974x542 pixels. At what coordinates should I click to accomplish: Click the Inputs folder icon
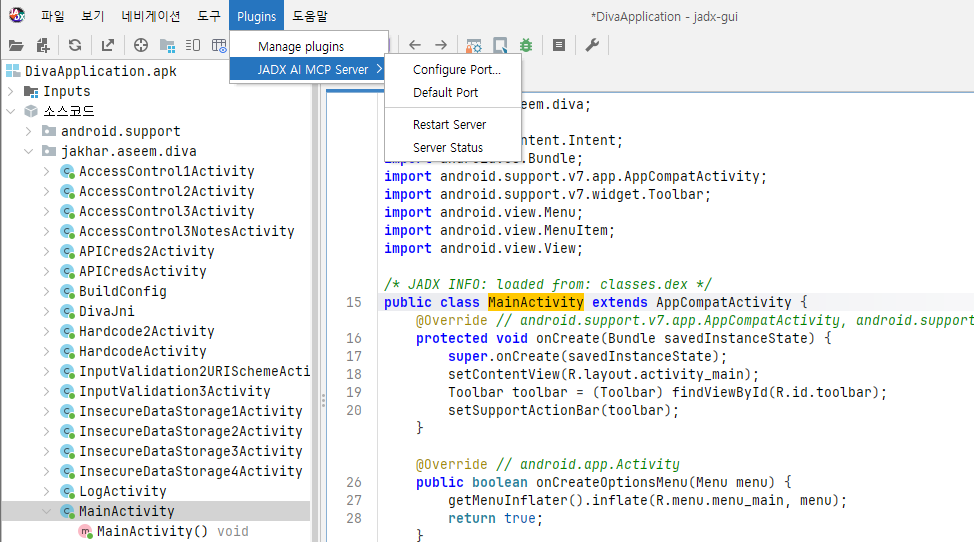(x=31, y=91)
